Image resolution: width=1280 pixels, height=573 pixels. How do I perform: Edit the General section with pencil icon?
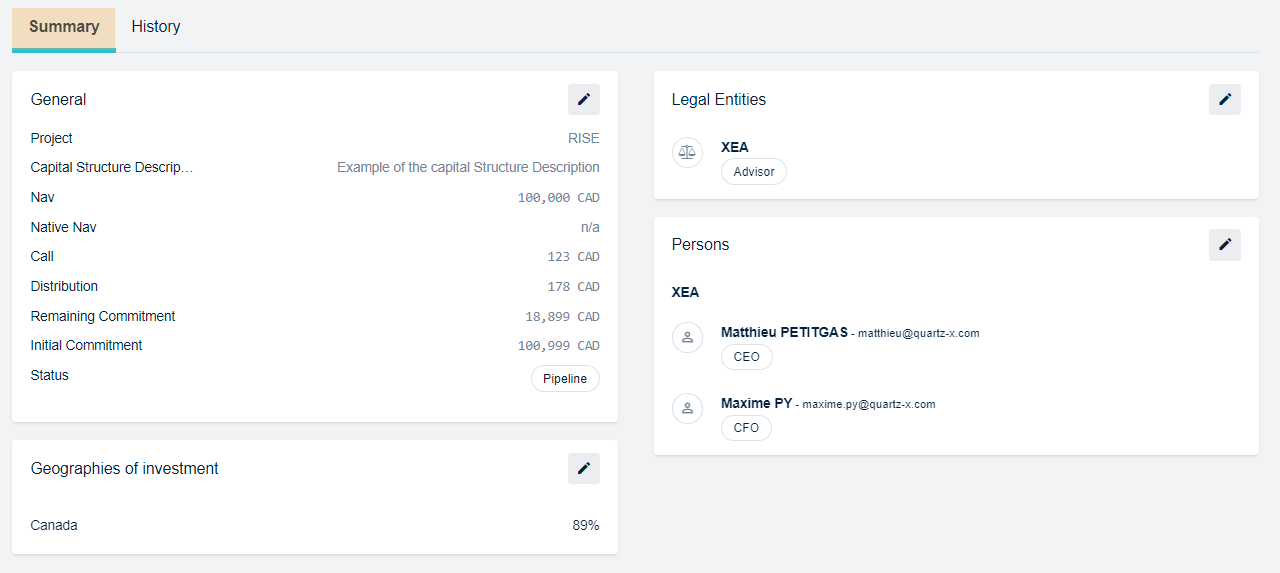tap(584, 99)
